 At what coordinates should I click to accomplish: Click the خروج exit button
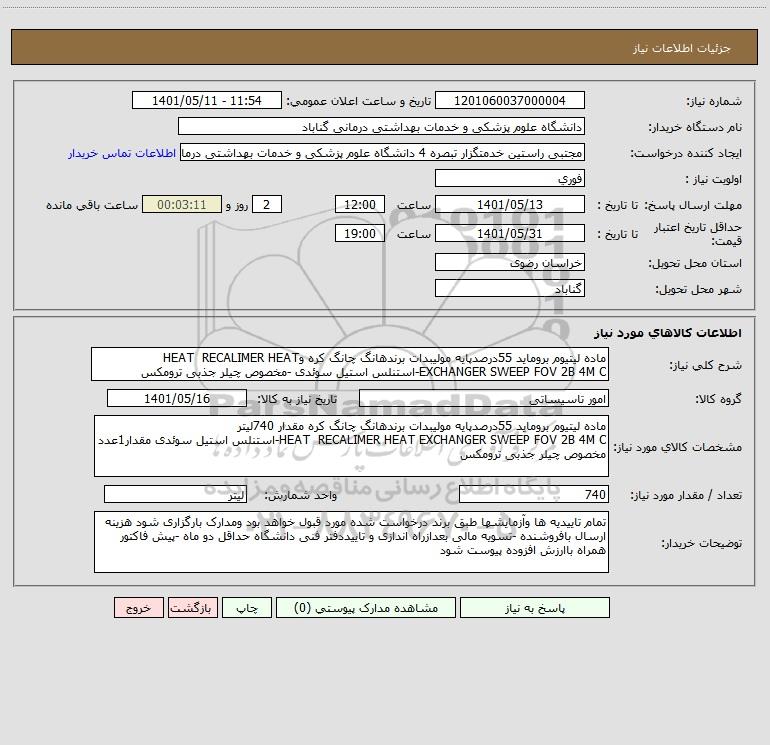138,608
